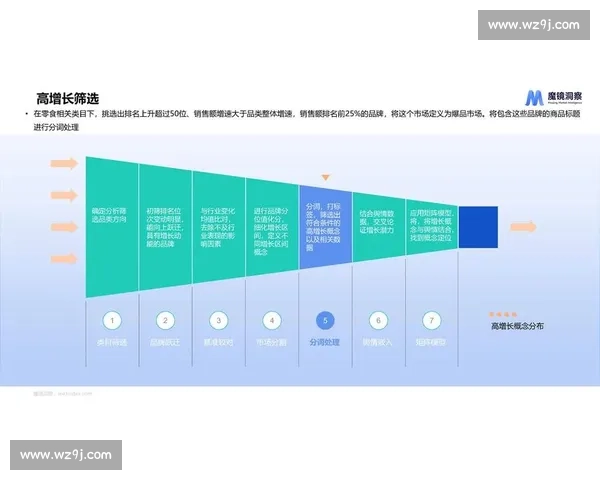Image resolution: width=600 pixels, height=480 pixels.
Task: Click funnel segment starting 进行品牌分位值化分
Action: click(272, 227)
